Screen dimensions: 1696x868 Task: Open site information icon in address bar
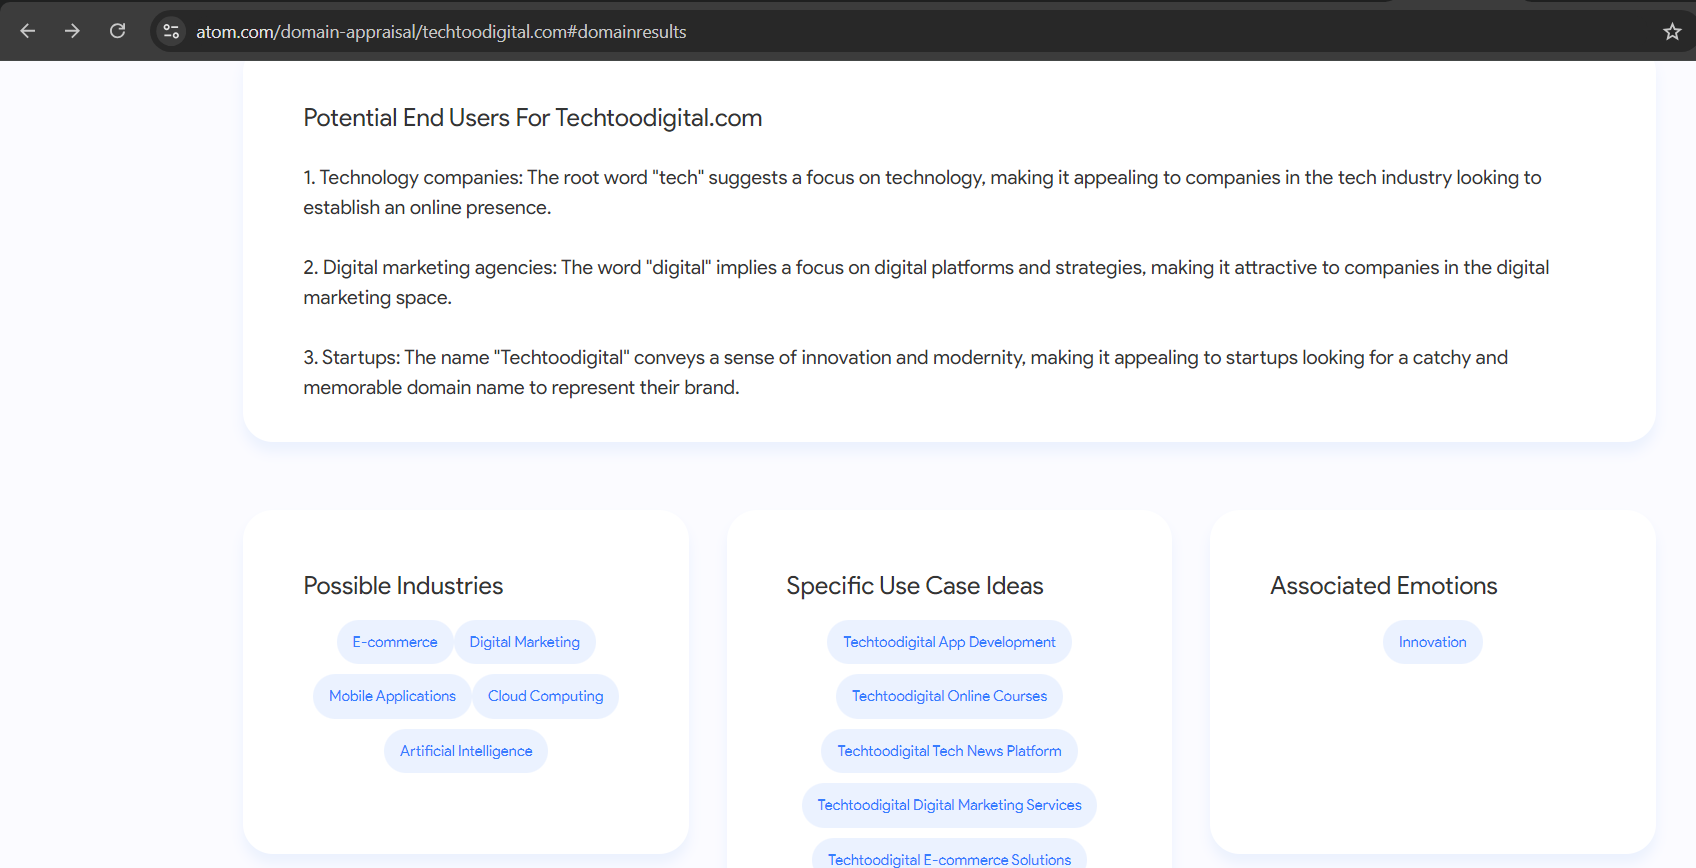171,31
